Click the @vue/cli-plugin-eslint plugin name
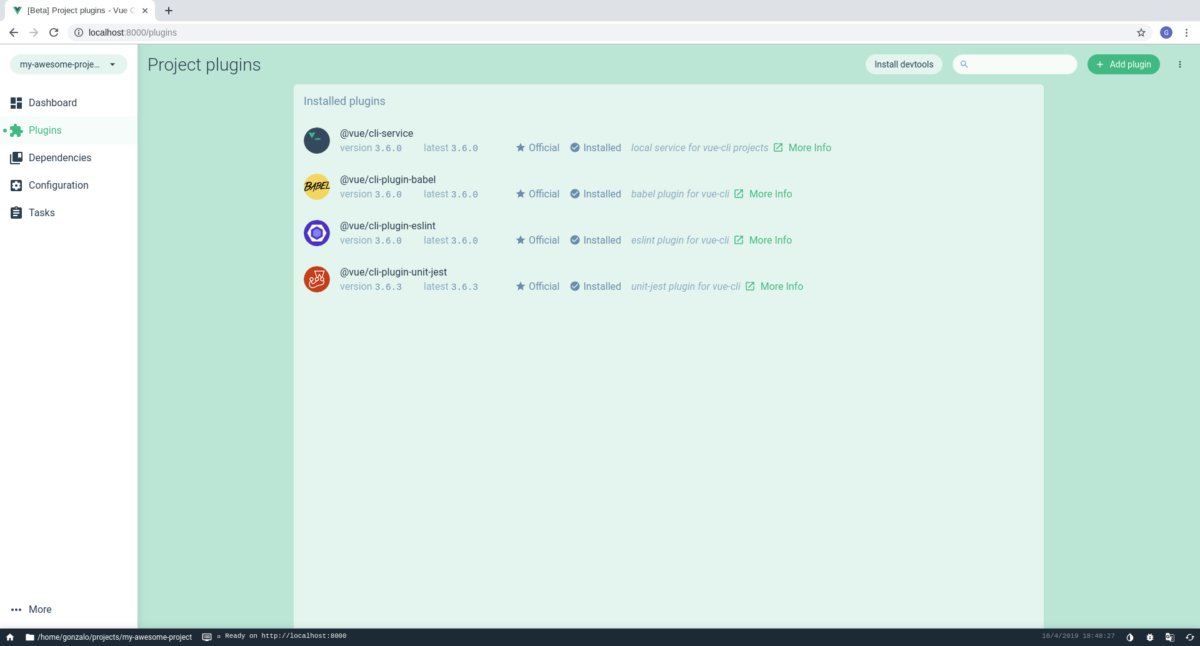1200x646 pixels. [388, 226]
